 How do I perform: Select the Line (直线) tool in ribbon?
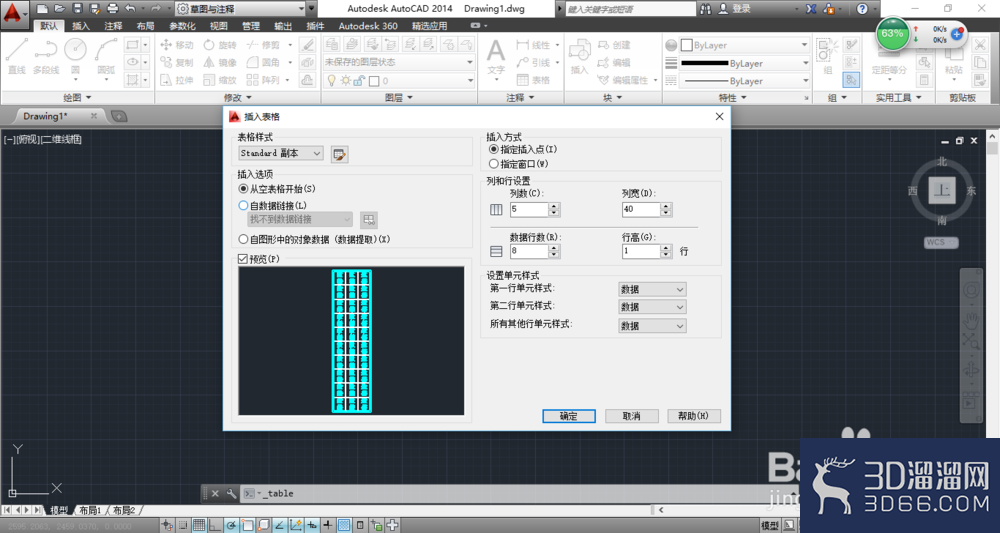[17, 56]
